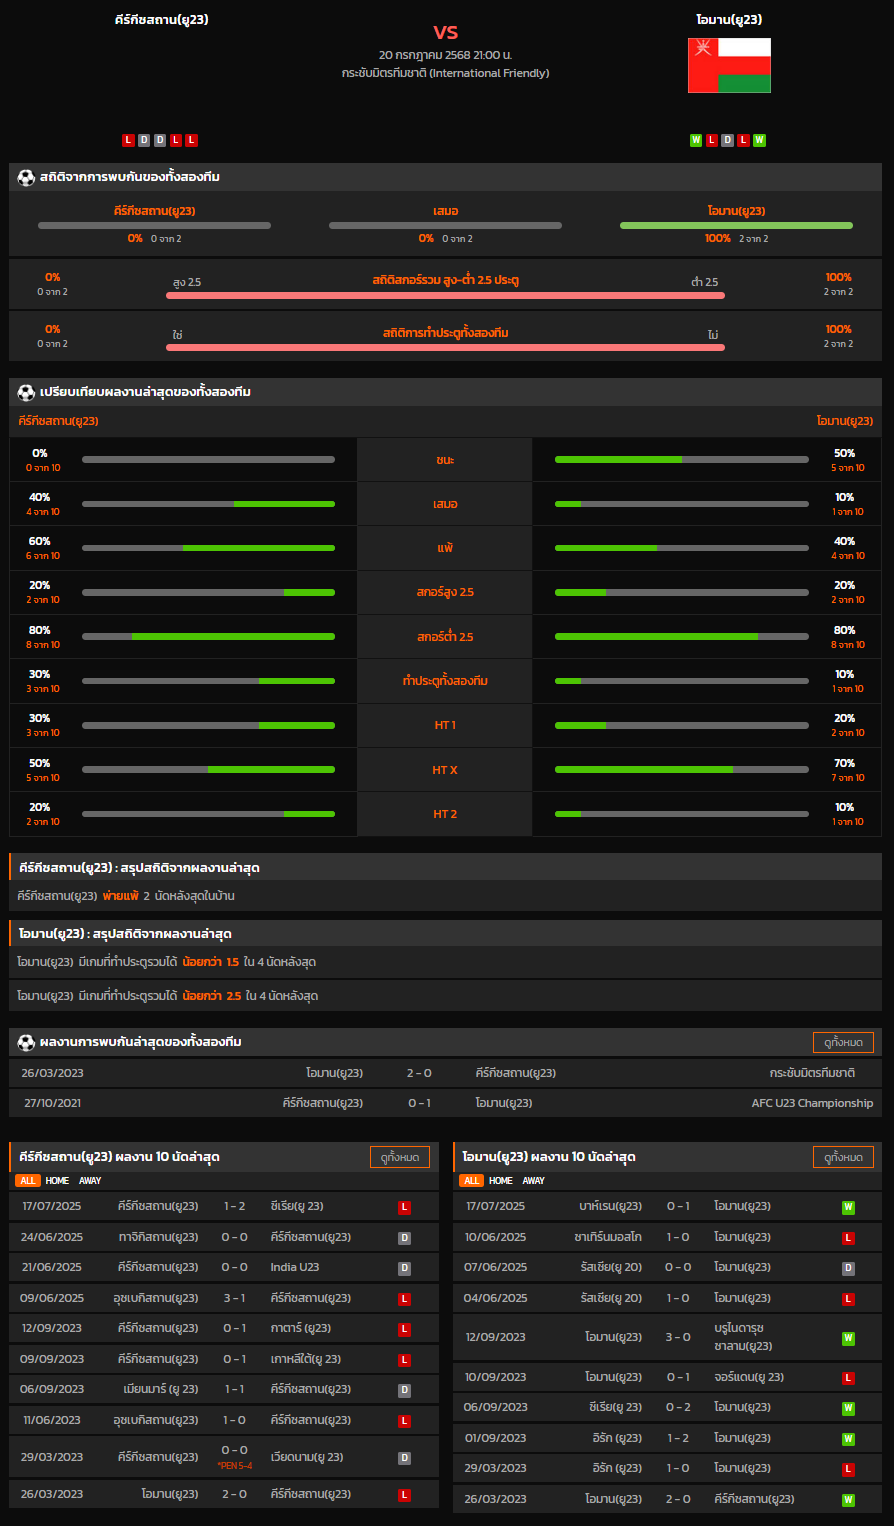894x1526 pixels.
Task: Click 'HT X' comparison row label
Action: click(x=445, y=770)
